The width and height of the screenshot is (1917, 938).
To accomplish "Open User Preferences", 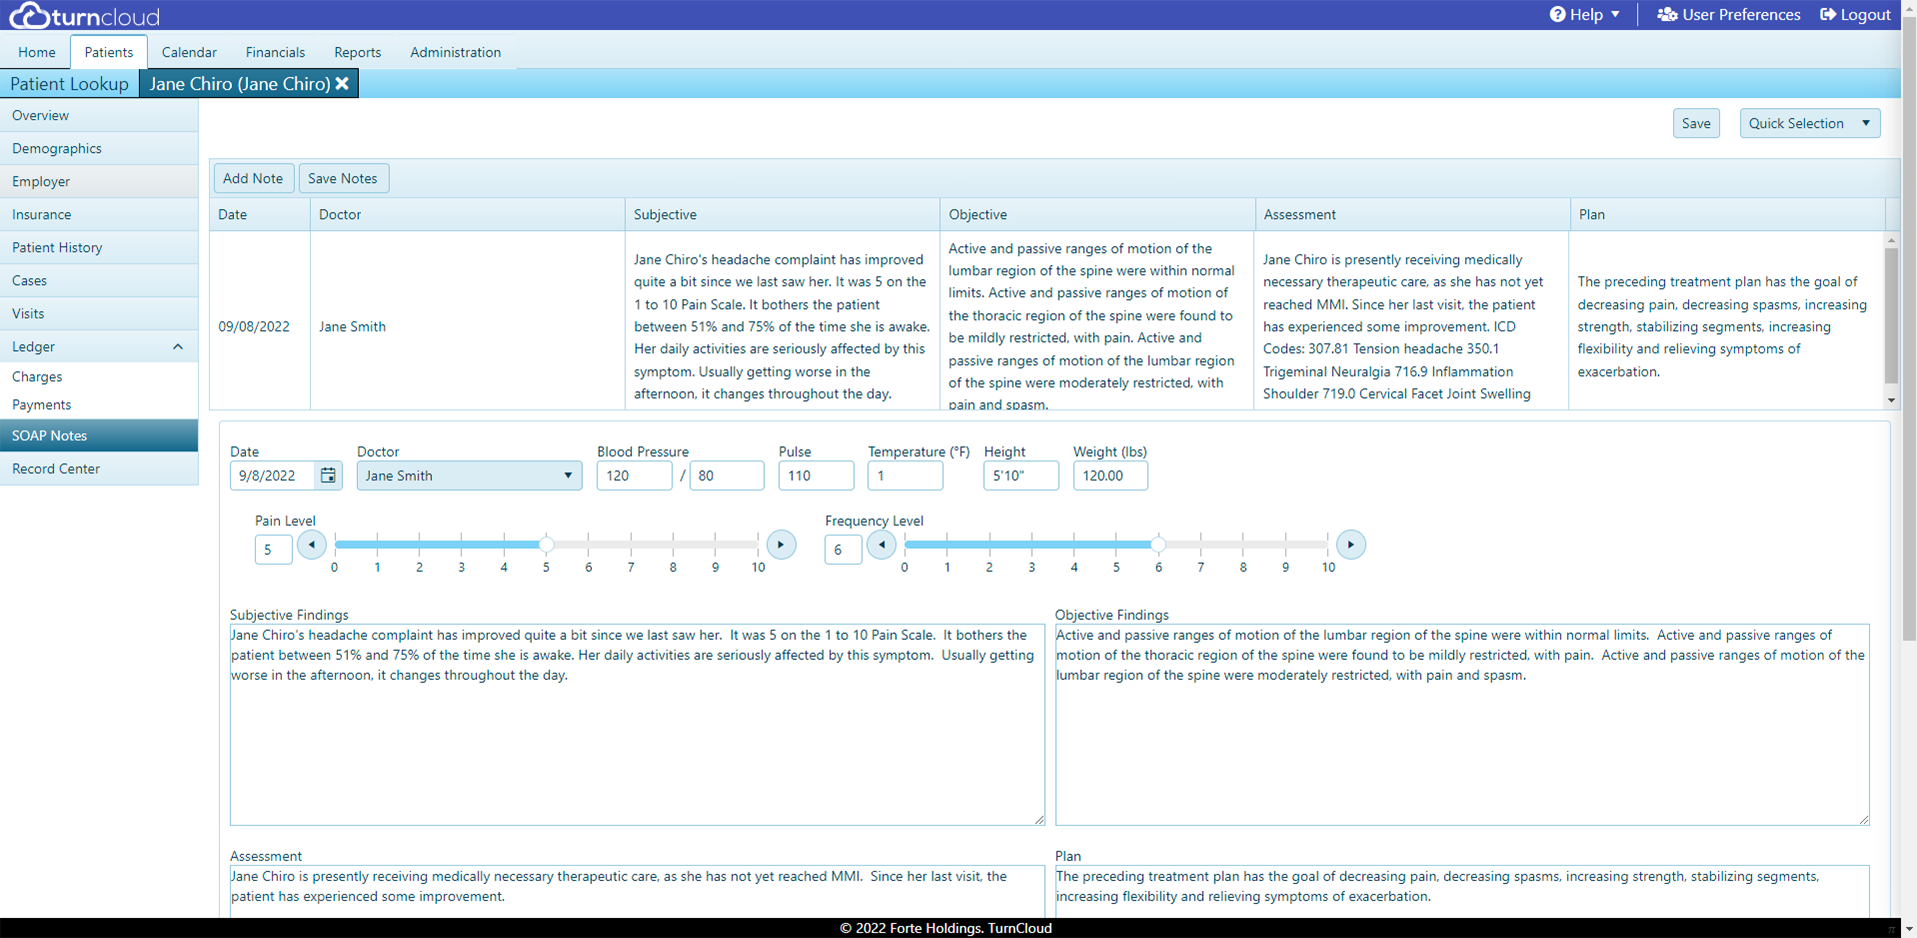I will [1729, 15].
